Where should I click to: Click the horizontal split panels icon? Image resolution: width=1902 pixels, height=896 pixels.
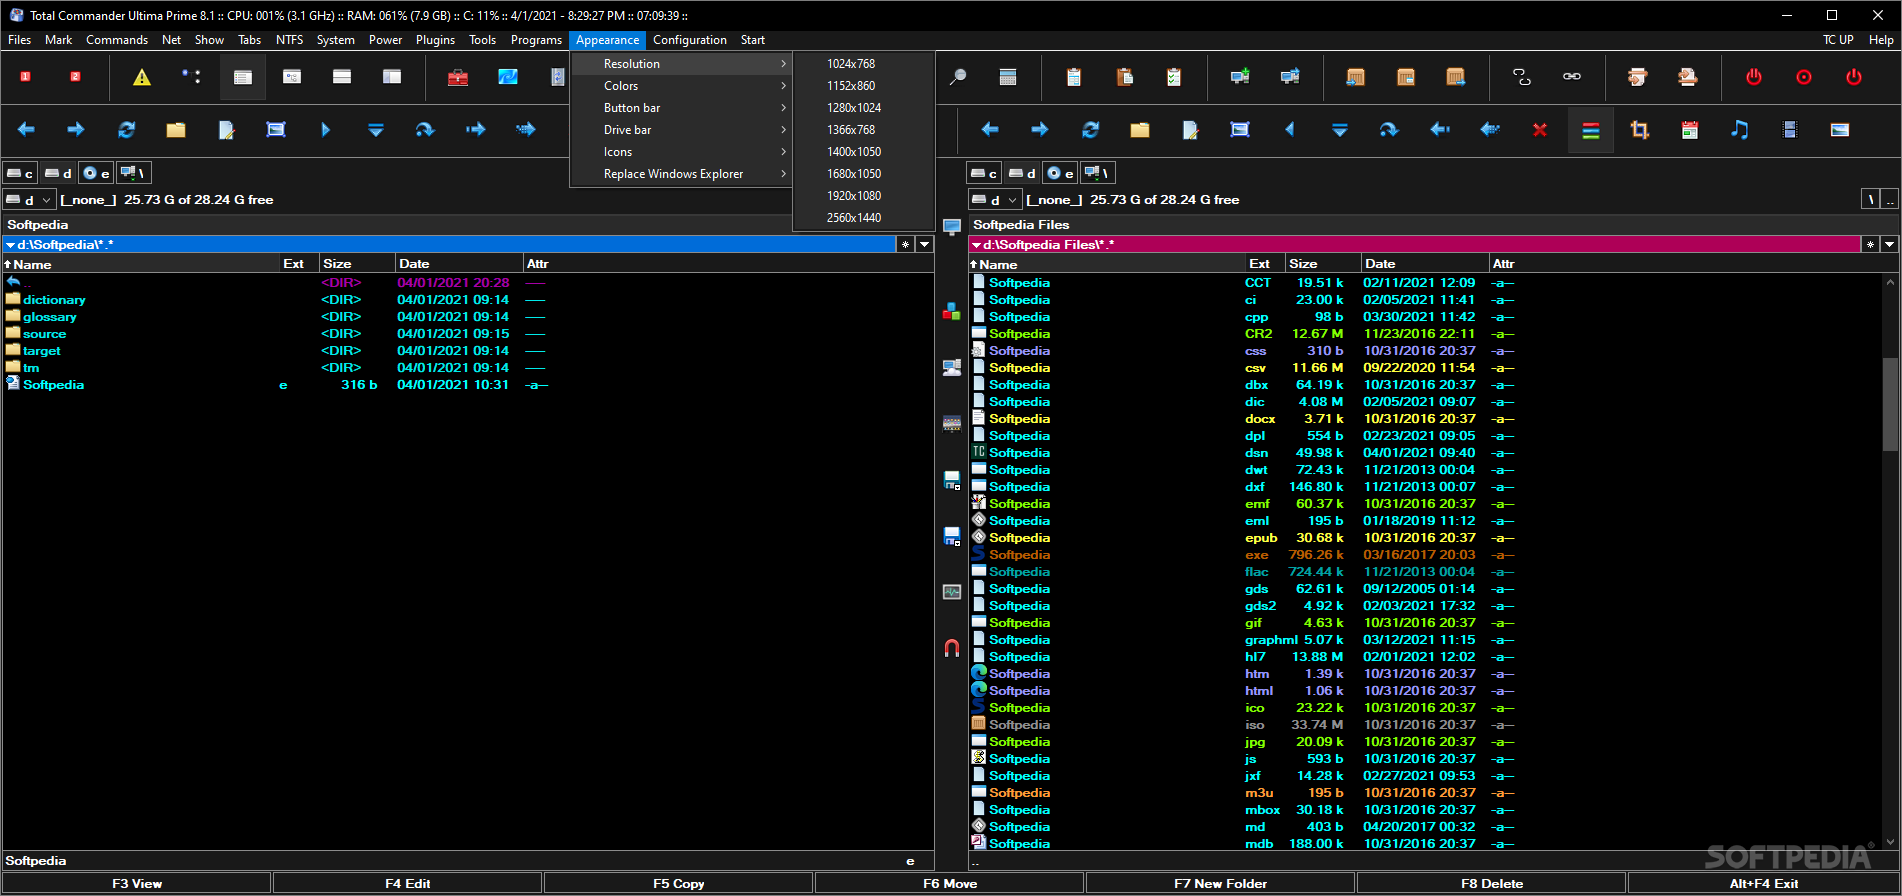click(x=342, y=77)
